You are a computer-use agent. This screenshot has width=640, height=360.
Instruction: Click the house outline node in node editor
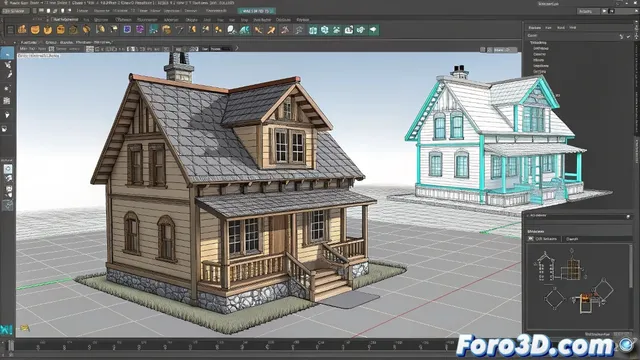546,265
